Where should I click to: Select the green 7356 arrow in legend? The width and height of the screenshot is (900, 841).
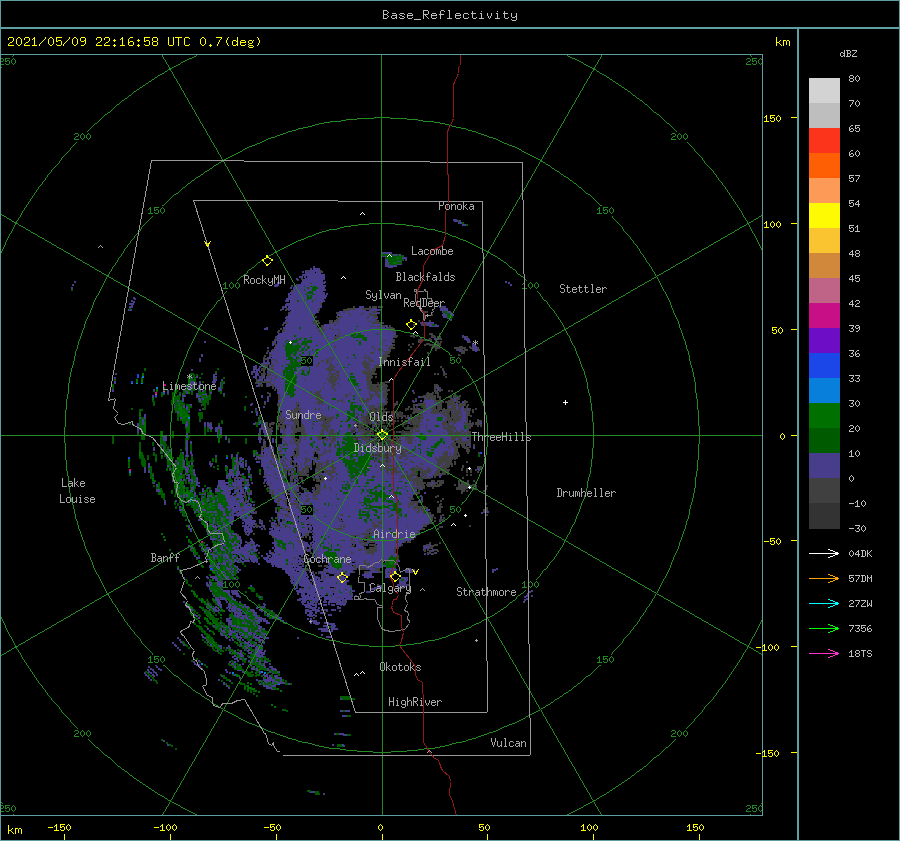tap(824, 629)
